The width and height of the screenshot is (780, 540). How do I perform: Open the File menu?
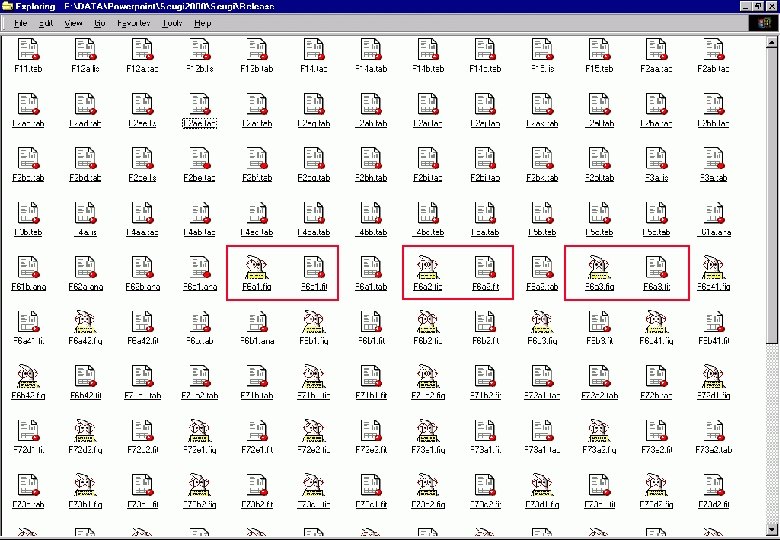click(20, 23)
